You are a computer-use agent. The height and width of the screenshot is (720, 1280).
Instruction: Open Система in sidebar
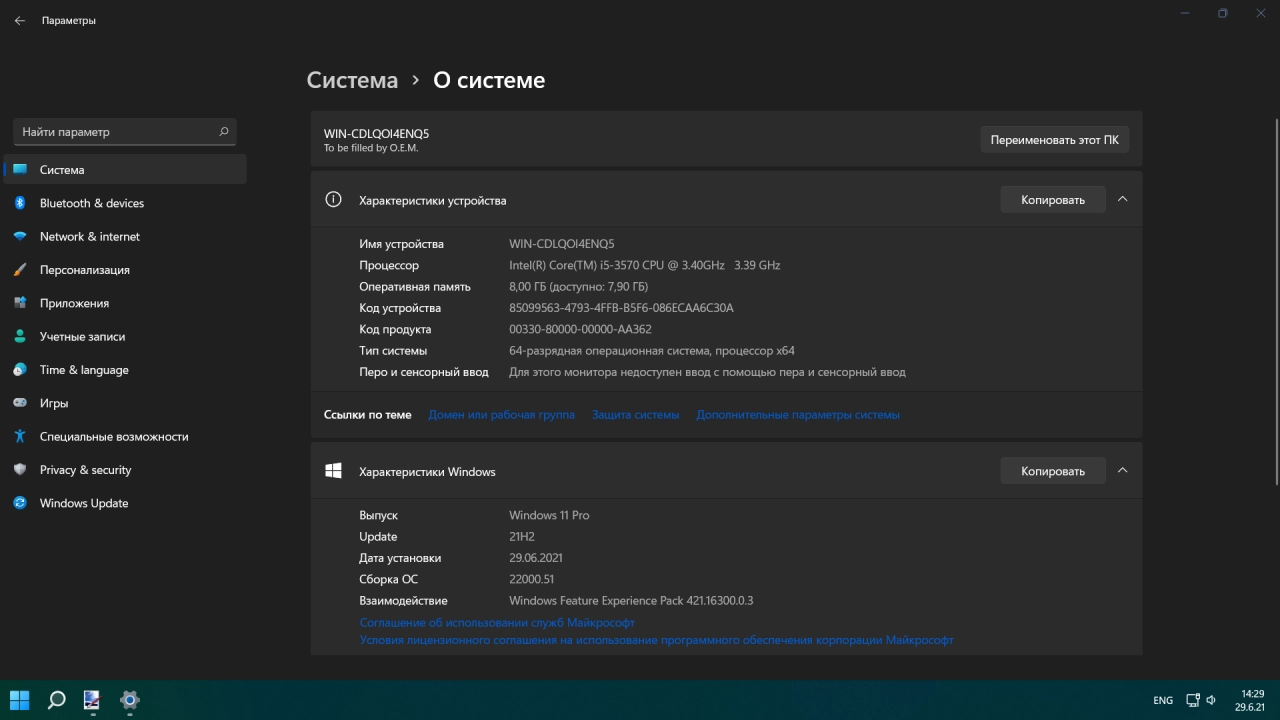pos(125,170)
